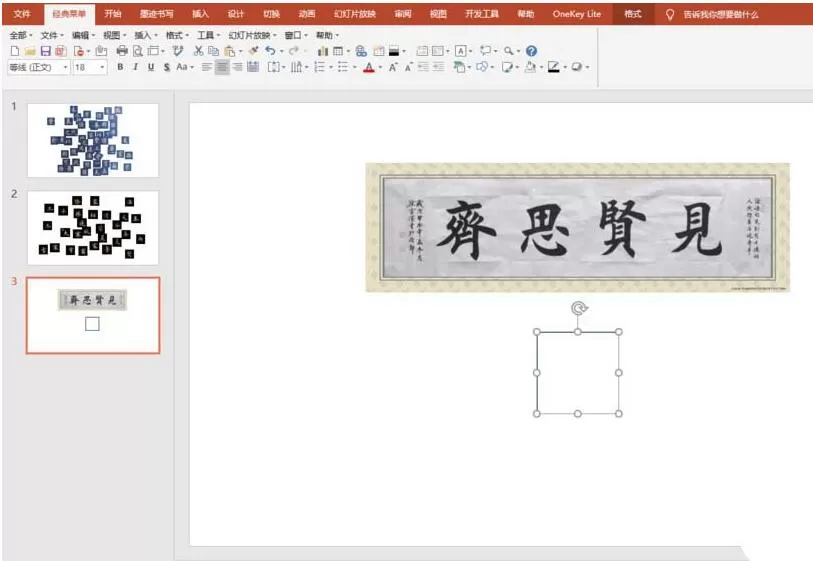The image size is (813, 561).
Task: Click the black gradient color swatch icon
Action: pos(394,51)
